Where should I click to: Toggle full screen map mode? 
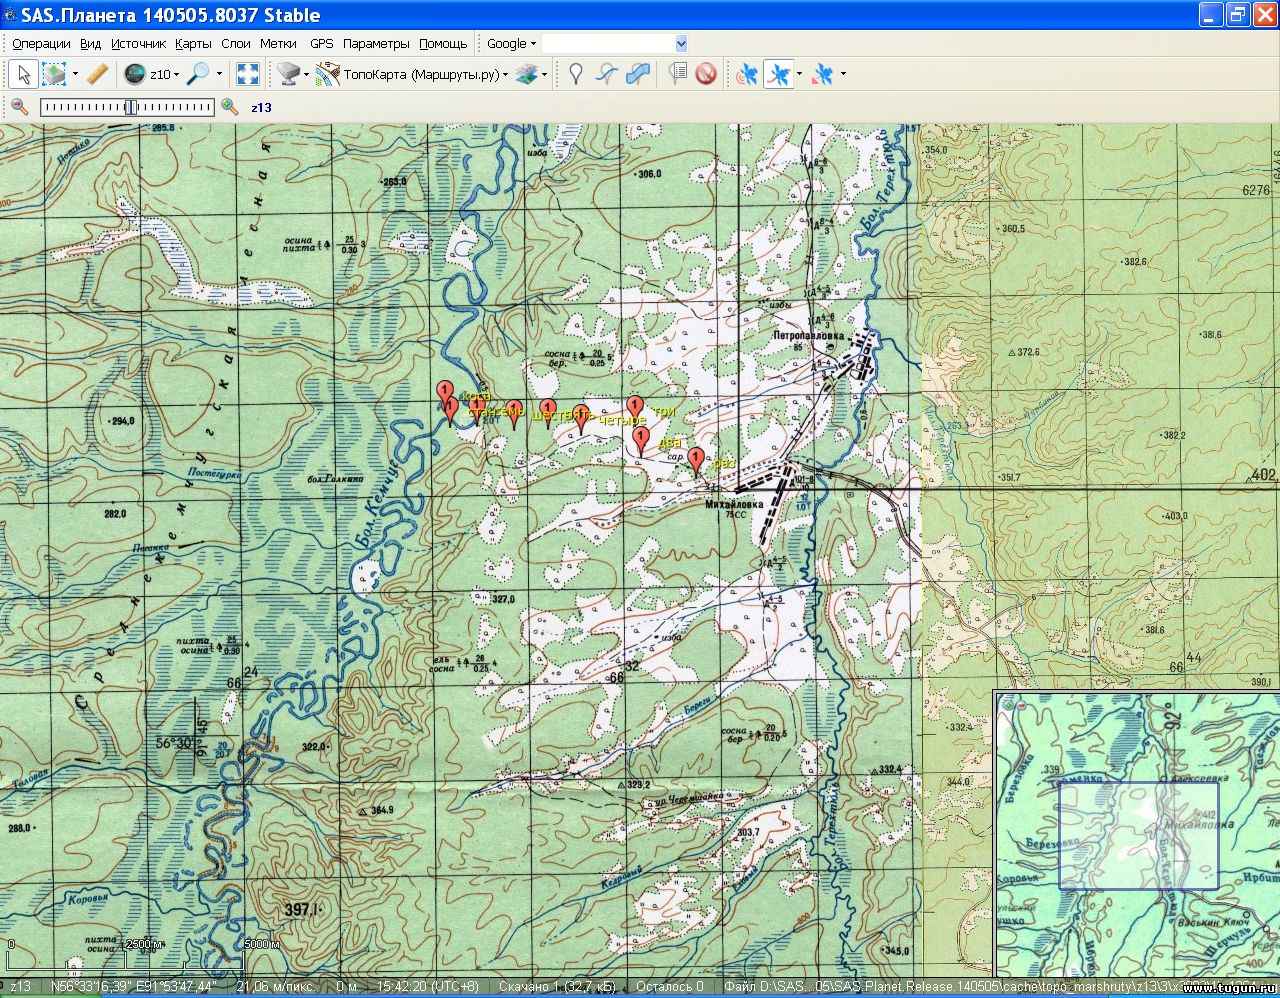point(248,74)
